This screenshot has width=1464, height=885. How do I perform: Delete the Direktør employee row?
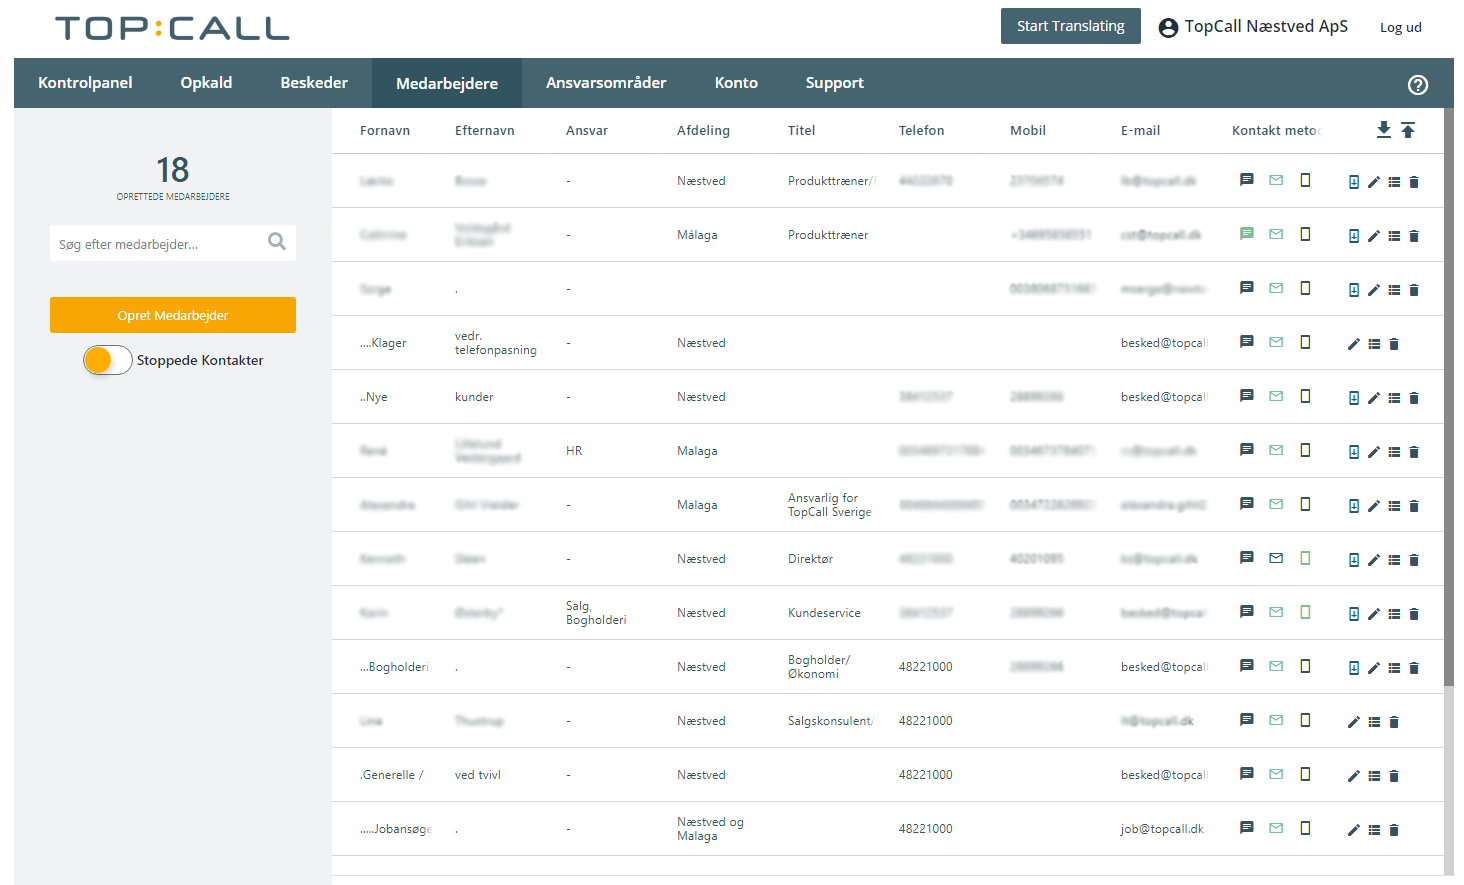click(x=1414, y=560)
